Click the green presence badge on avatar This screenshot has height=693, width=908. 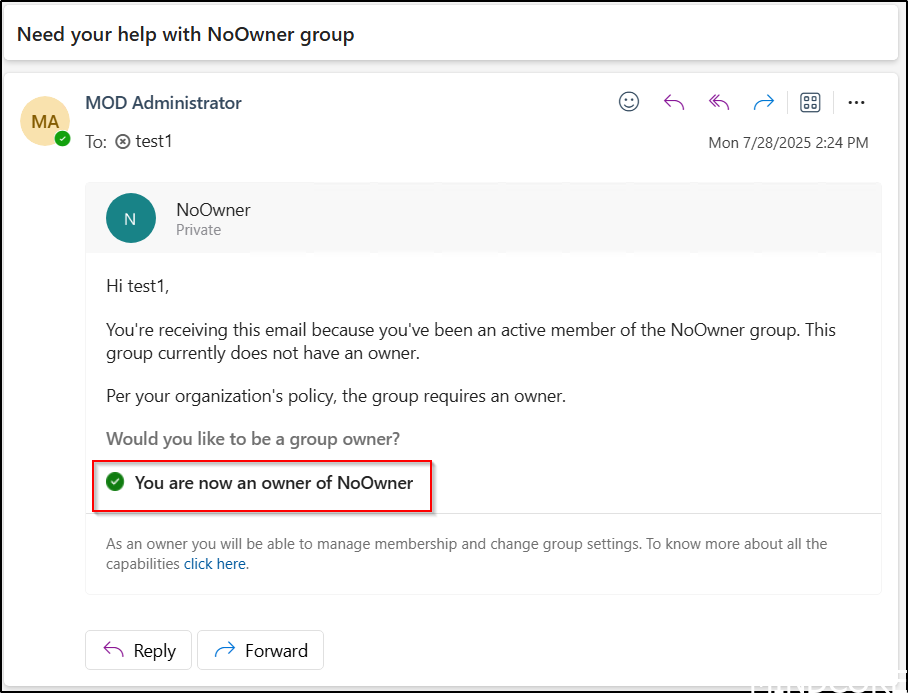[x=63, y=139]
